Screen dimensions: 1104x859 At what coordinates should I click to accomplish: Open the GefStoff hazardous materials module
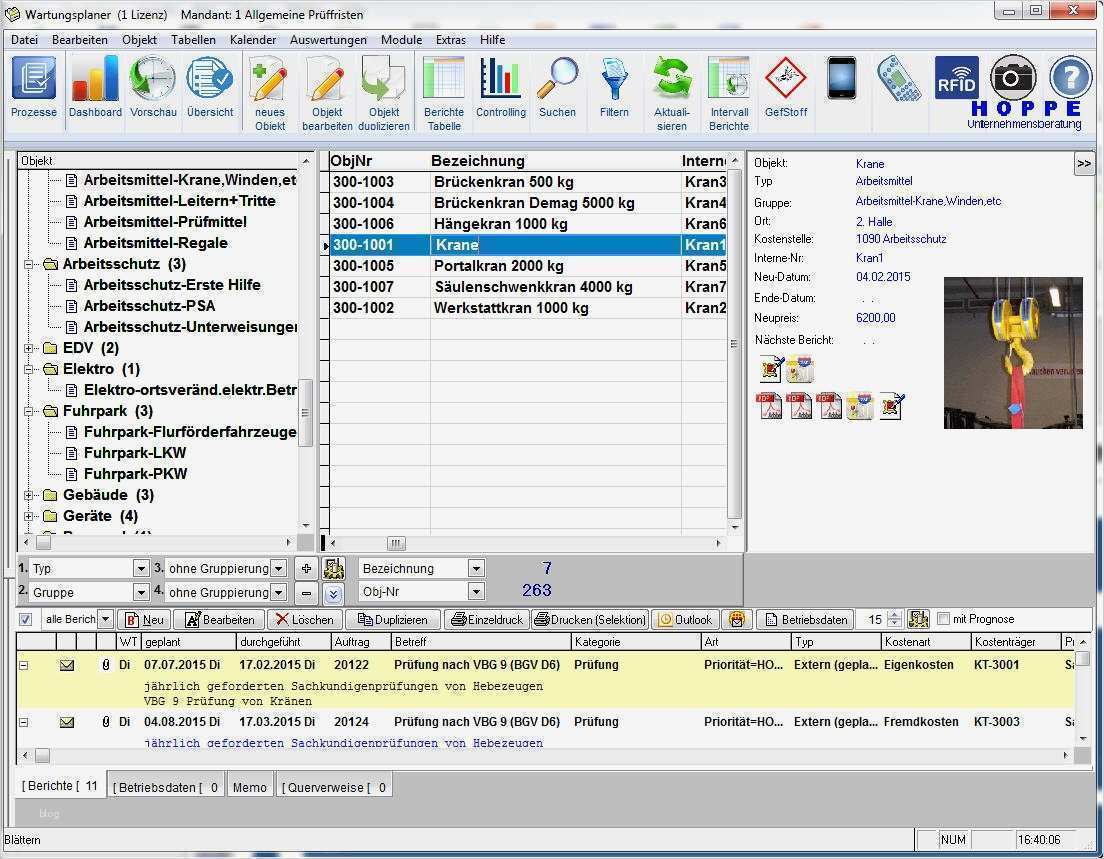pyautogui.click(x=786, y=88)
